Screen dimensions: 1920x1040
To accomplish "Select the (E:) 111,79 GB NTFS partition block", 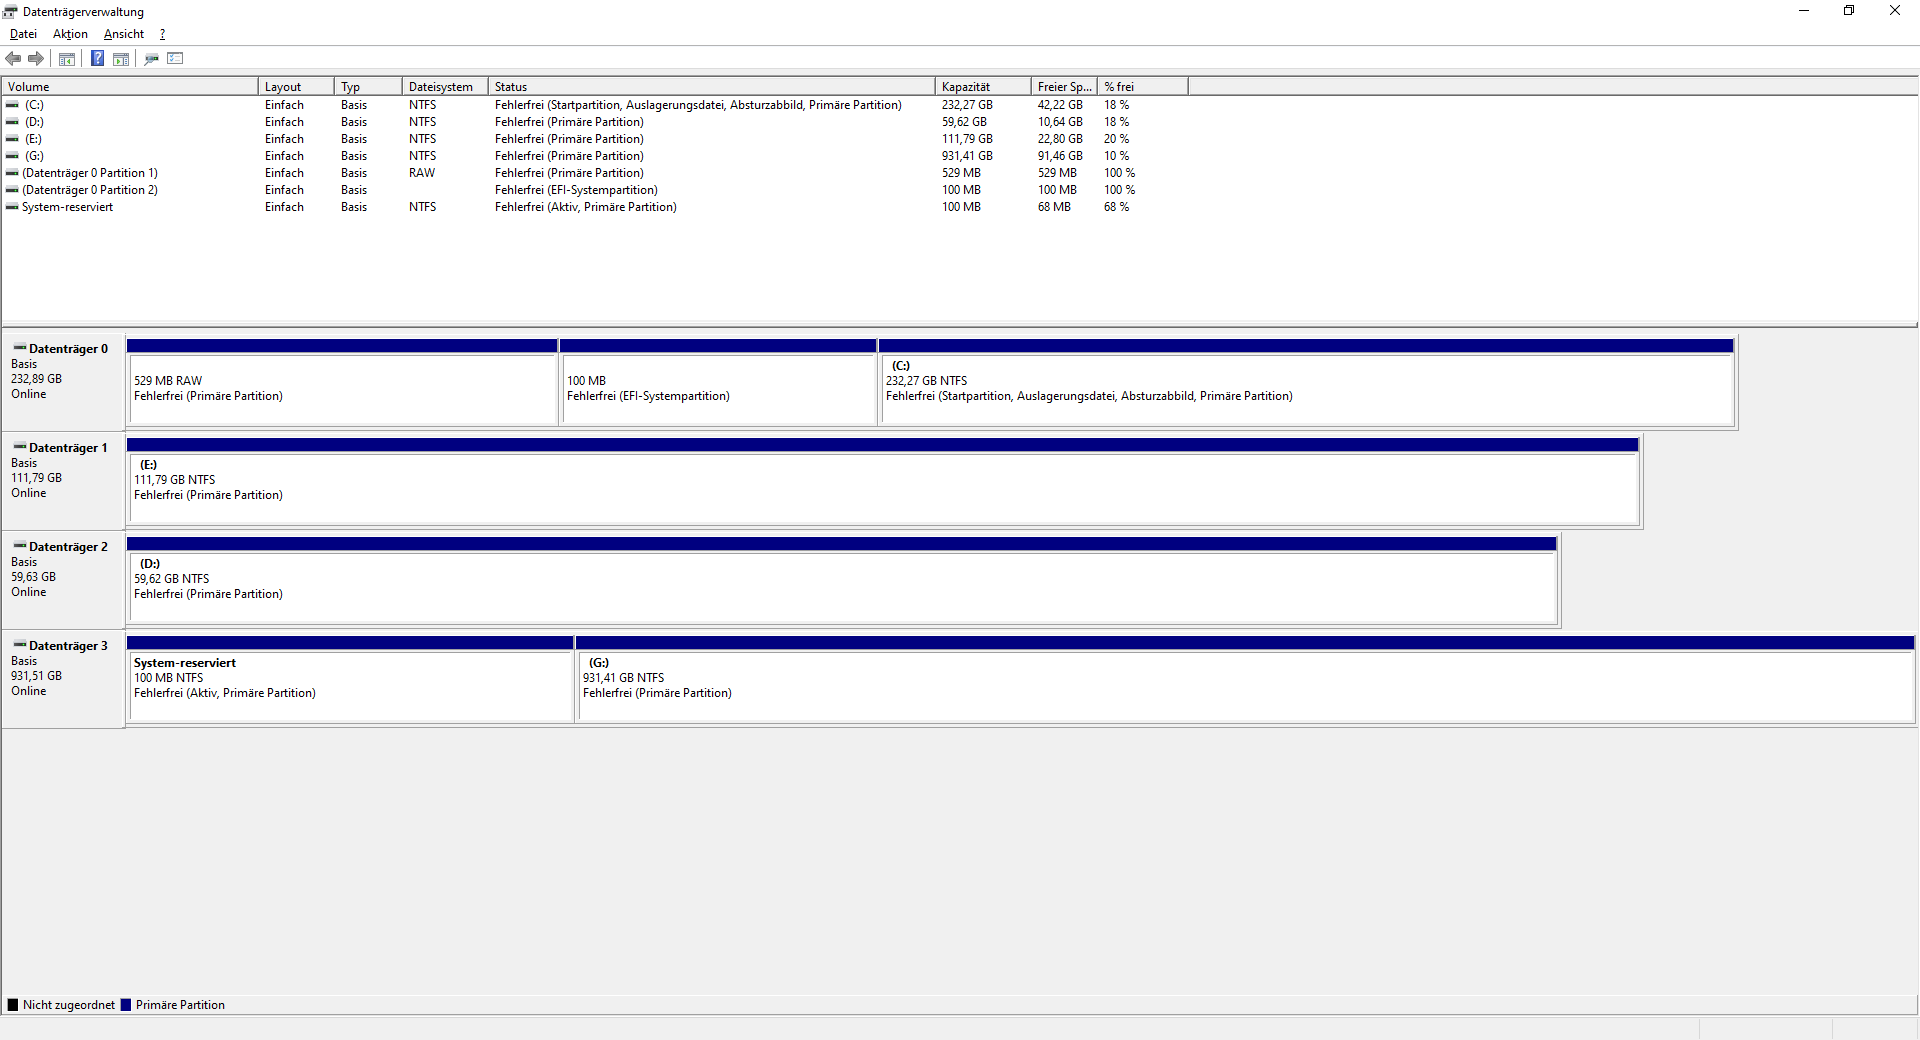I will (x=883, y=481).
